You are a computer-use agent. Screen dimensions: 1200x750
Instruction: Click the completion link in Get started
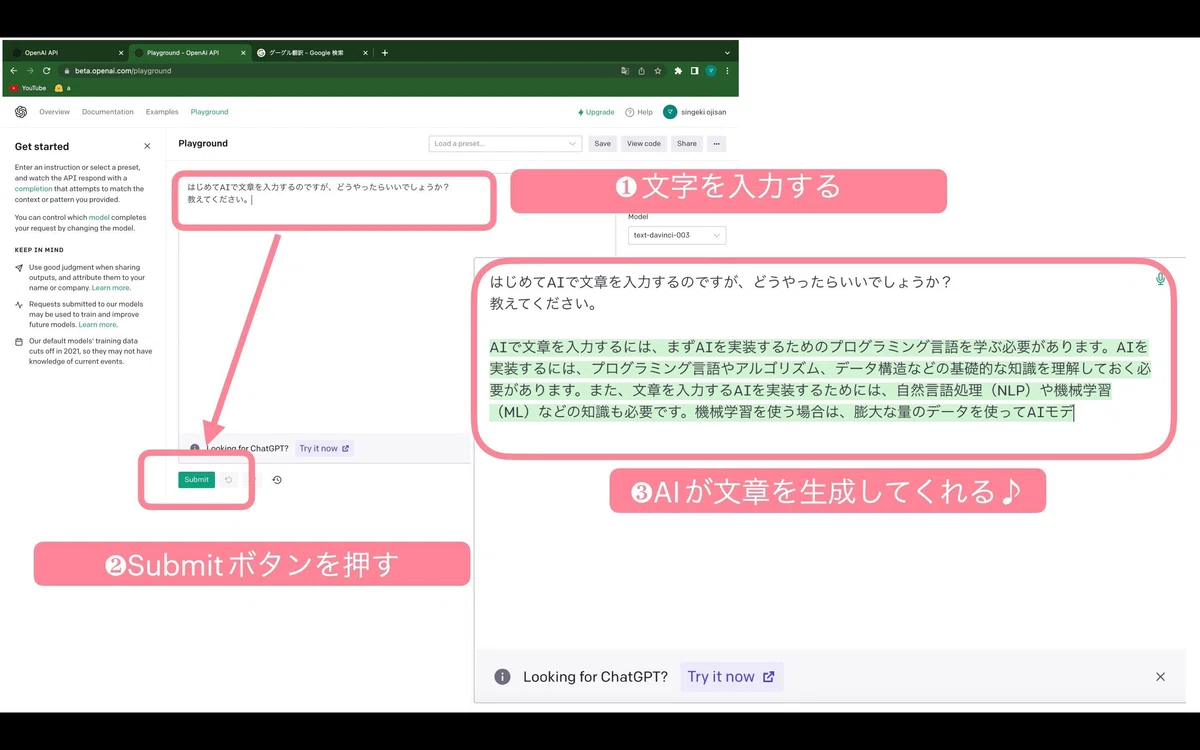coord(34,188)
